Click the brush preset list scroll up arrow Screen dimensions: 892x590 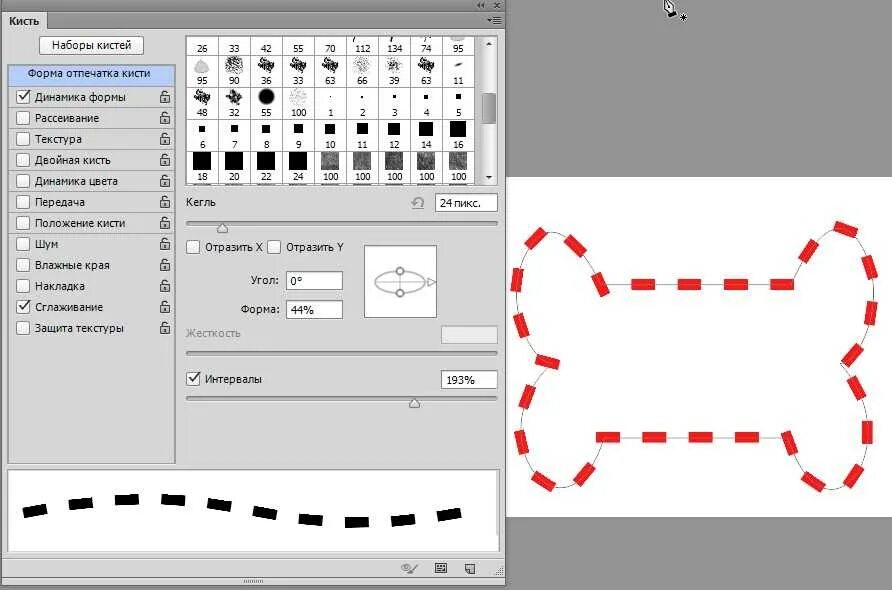489,43
